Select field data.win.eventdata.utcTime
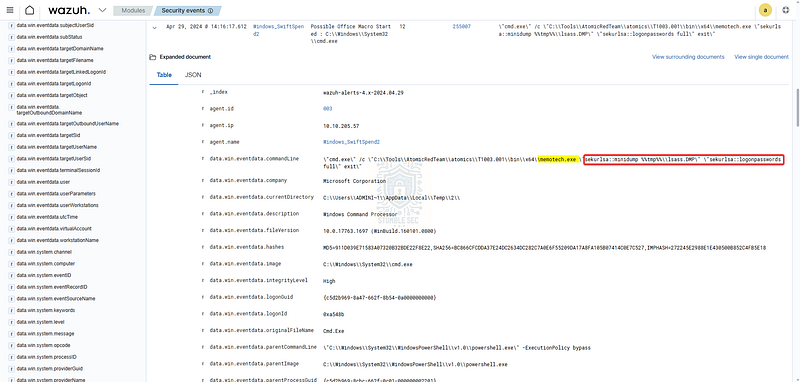Viewport: 800px width, 382px height. tap(47, 217)
